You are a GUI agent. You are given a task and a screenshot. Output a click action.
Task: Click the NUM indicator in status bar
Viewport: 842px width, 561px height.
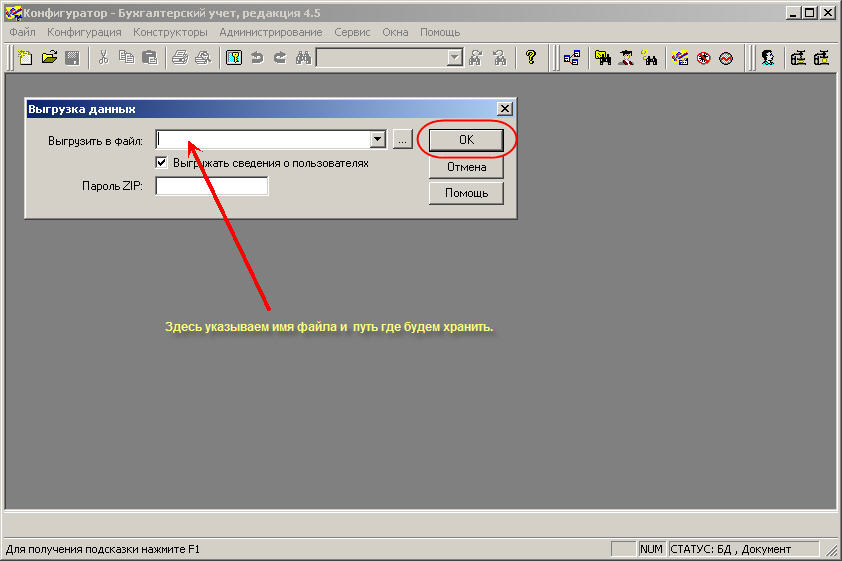pos(651,549)
